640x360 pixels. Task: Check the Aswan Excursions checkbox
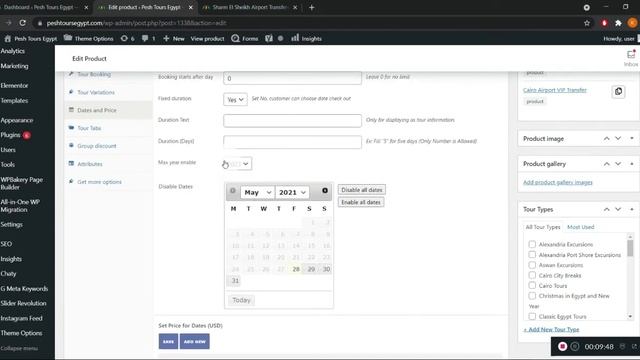click(532, 265)
